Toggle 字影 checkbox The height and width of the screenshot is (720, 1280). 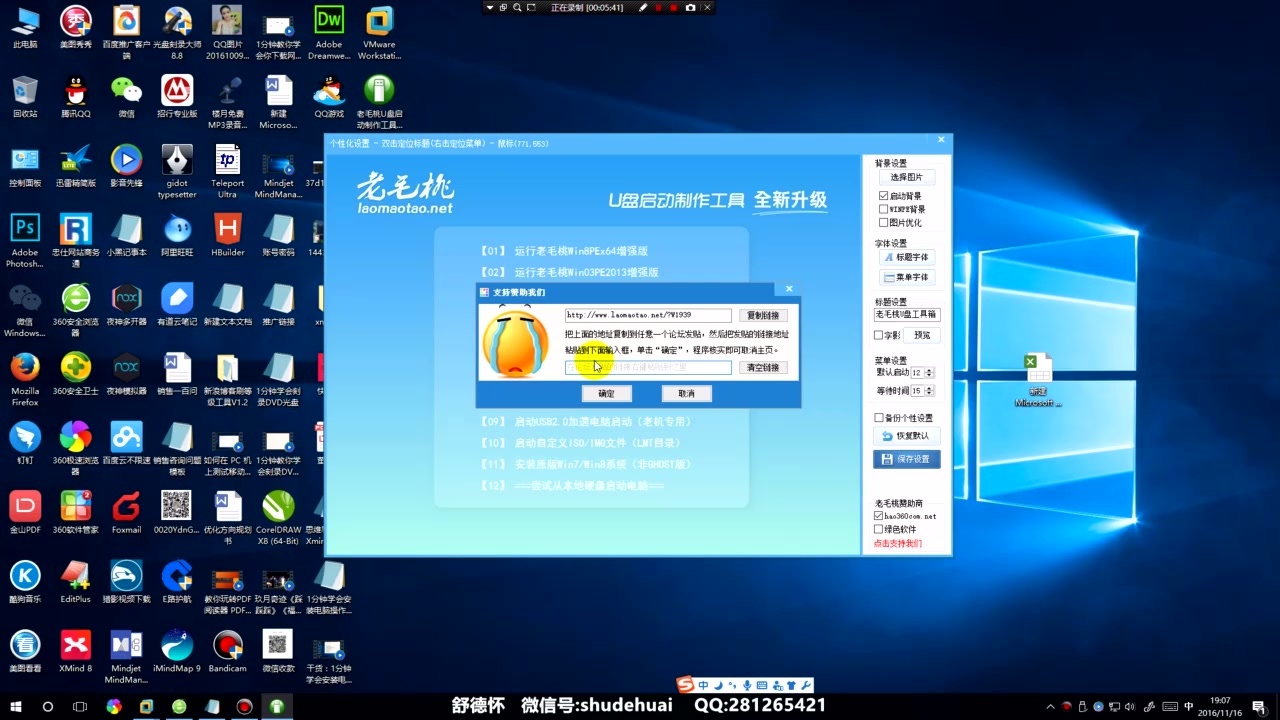coord(879,335)
